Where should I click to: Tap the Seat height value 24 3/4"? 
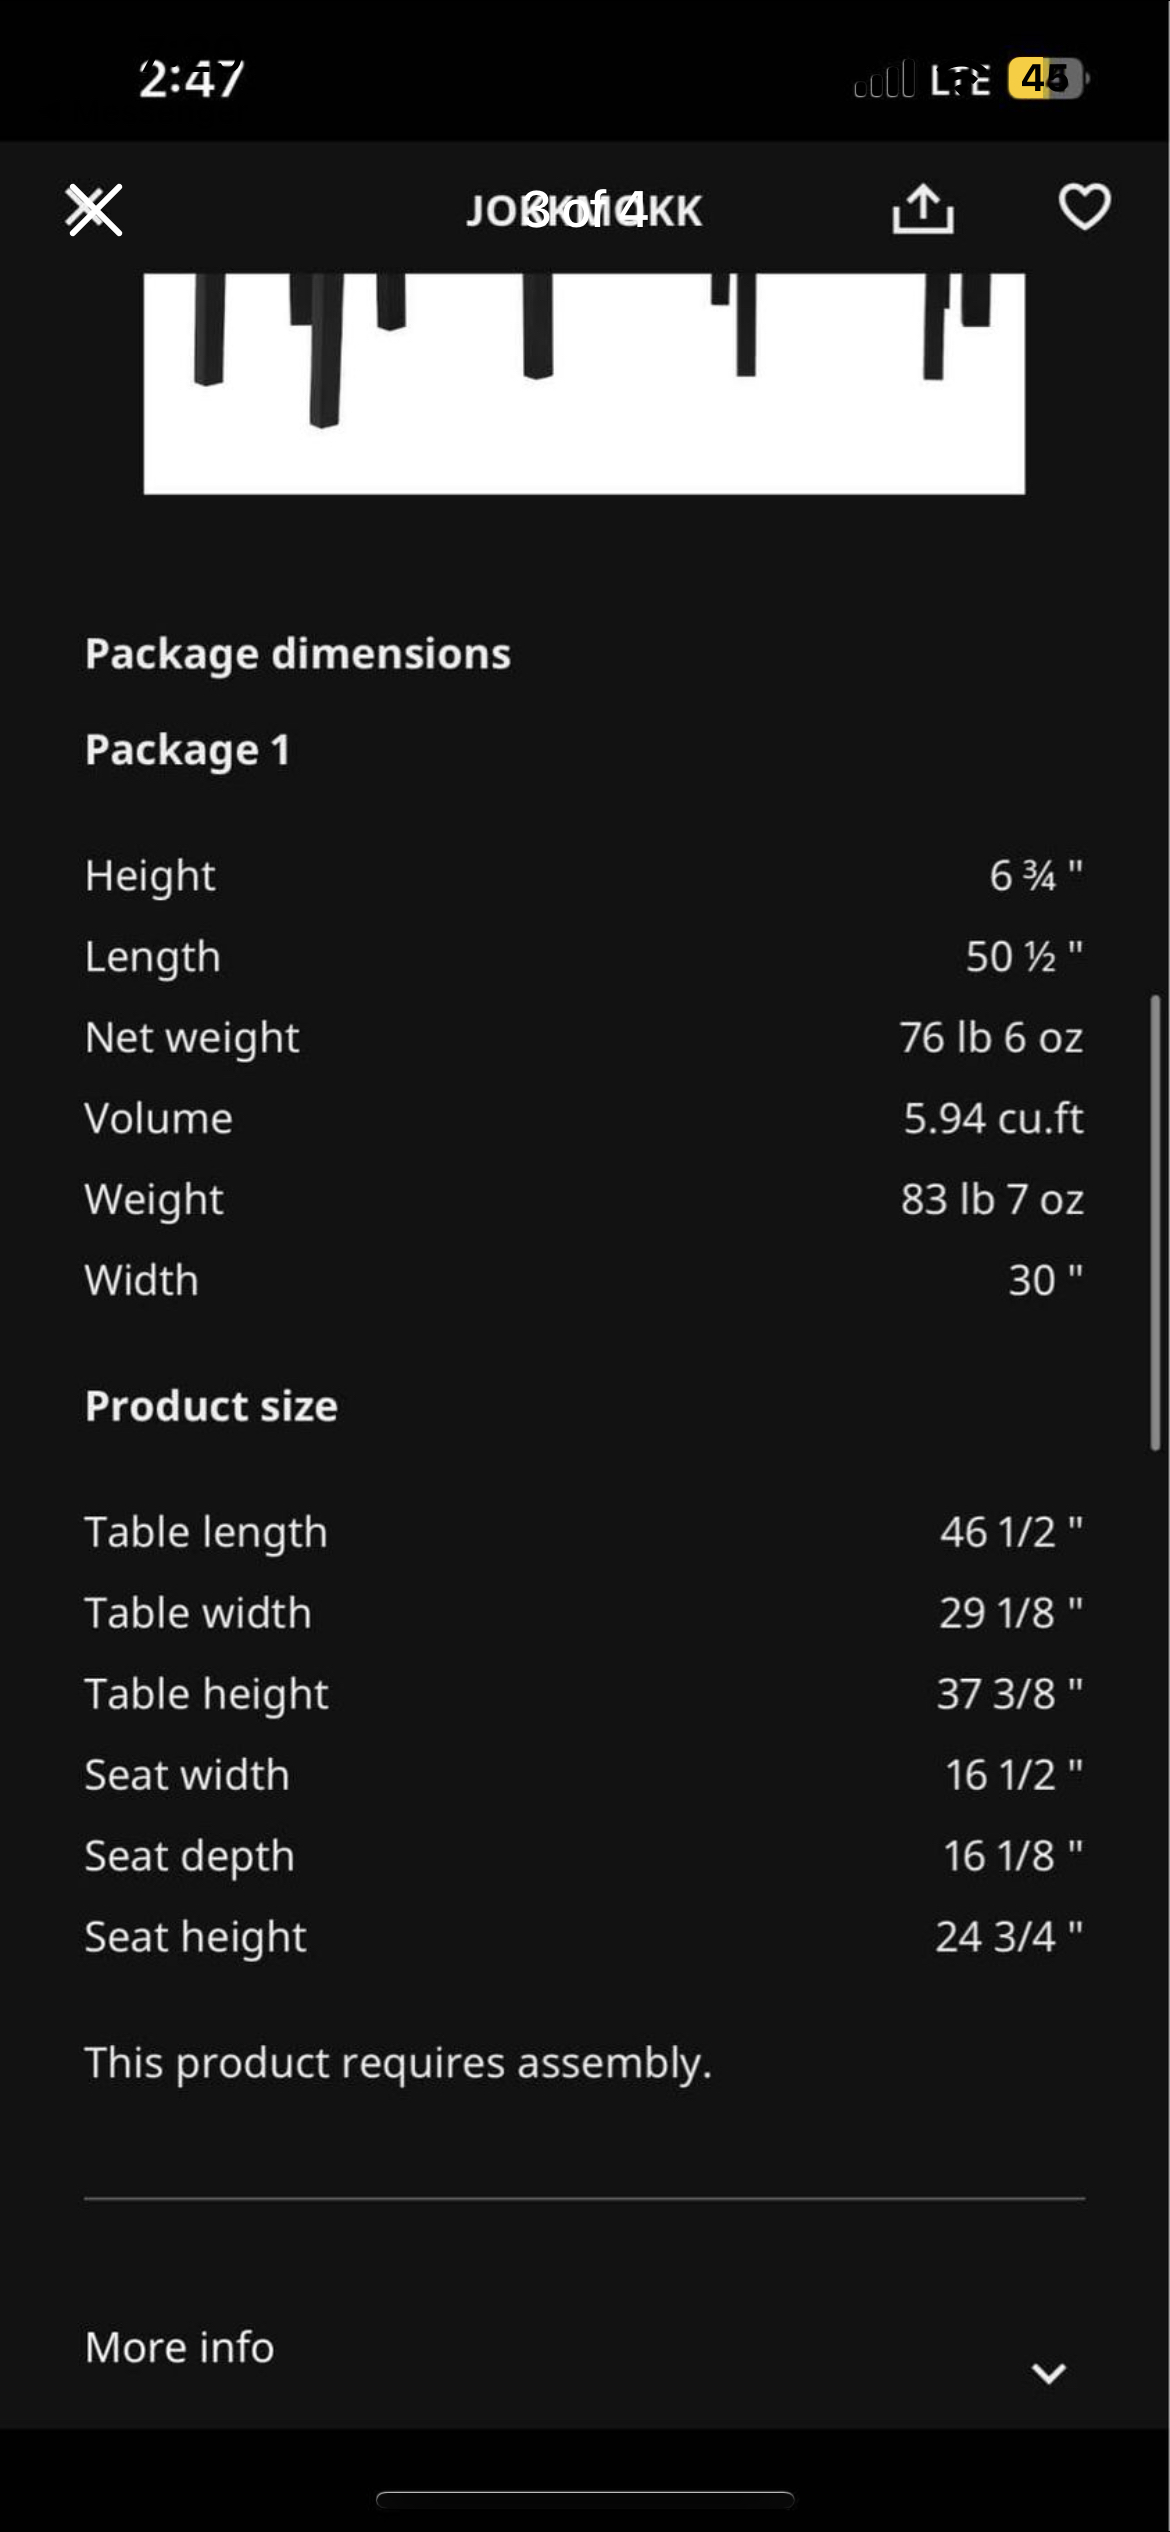point(1008,1937)
